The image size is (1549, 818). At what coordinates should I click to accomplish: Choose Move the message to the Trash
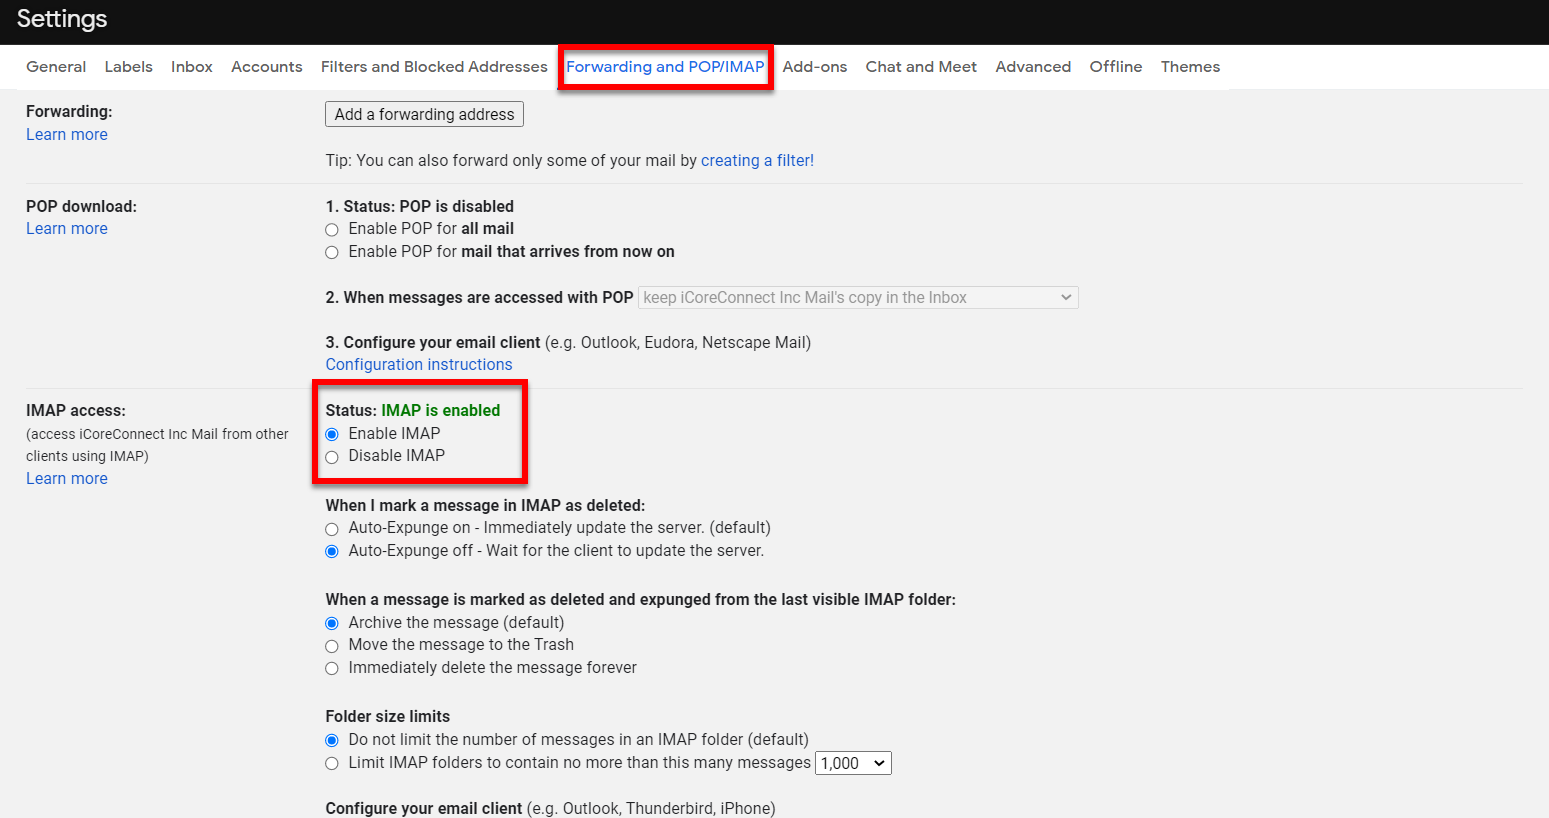(331, 645)
